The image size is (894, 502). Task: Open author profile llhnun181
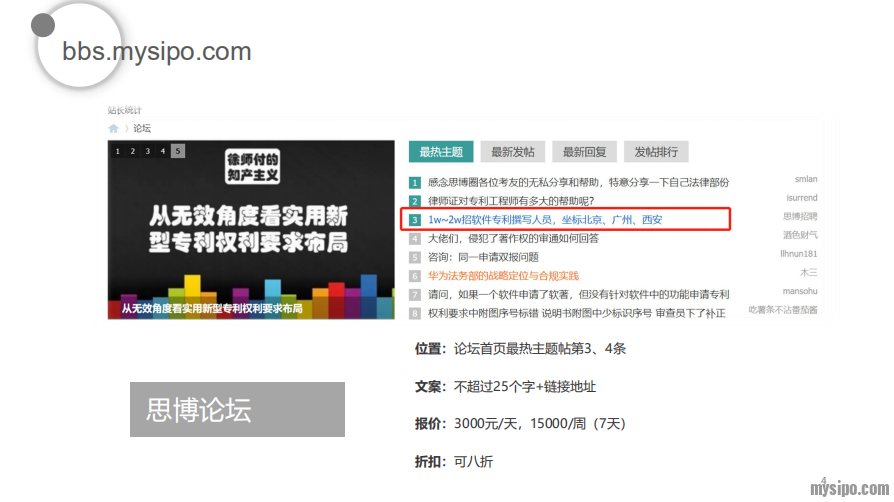tap(799, 254)
